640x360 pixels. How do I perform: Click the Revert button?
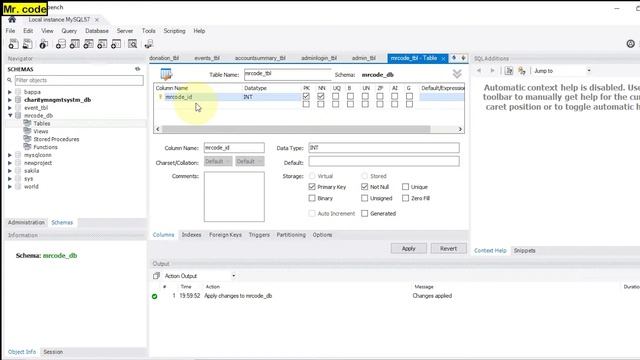(x=449, y=248)
